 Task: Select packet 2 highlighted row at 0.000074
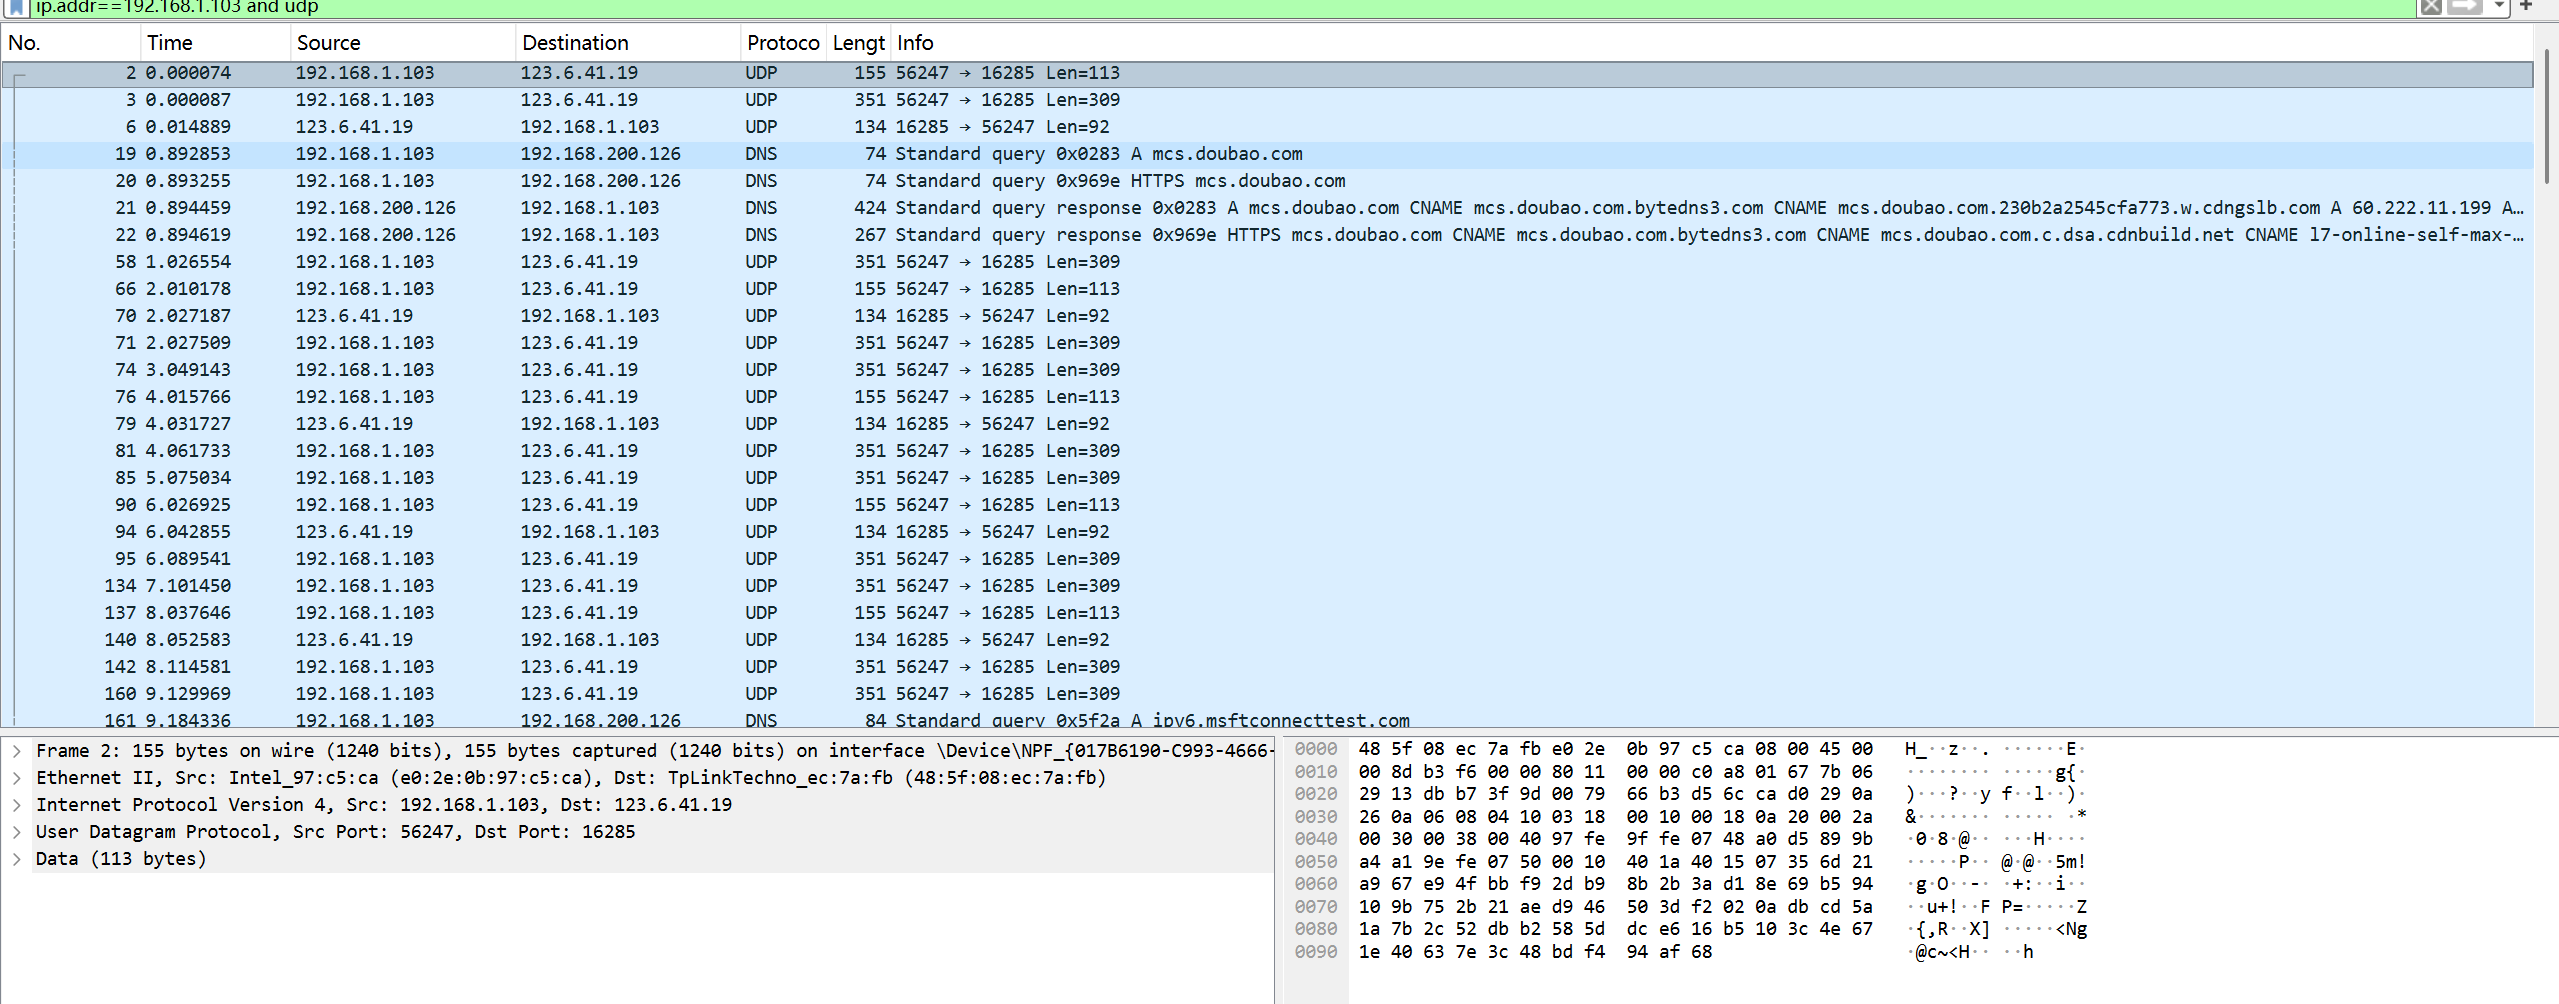pos(1267,73)
